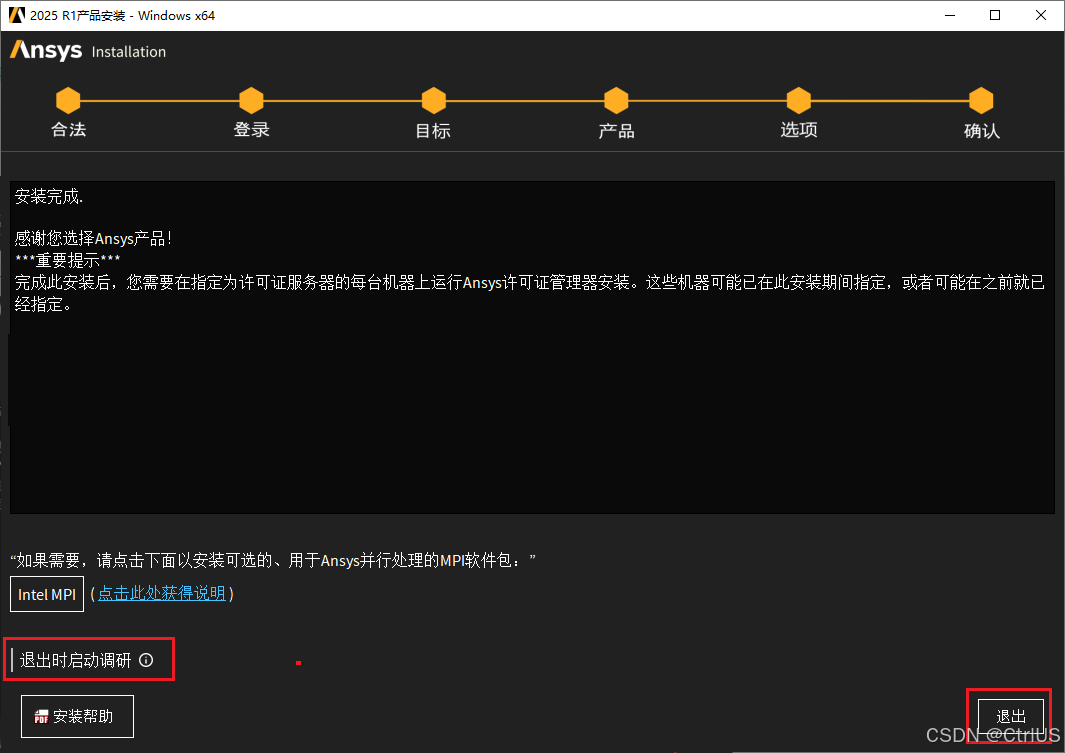The height and width of the screenshot is (753, 1065).
Task: Click the 产品 step hexagon icon
Action: [x=616, y=100]
